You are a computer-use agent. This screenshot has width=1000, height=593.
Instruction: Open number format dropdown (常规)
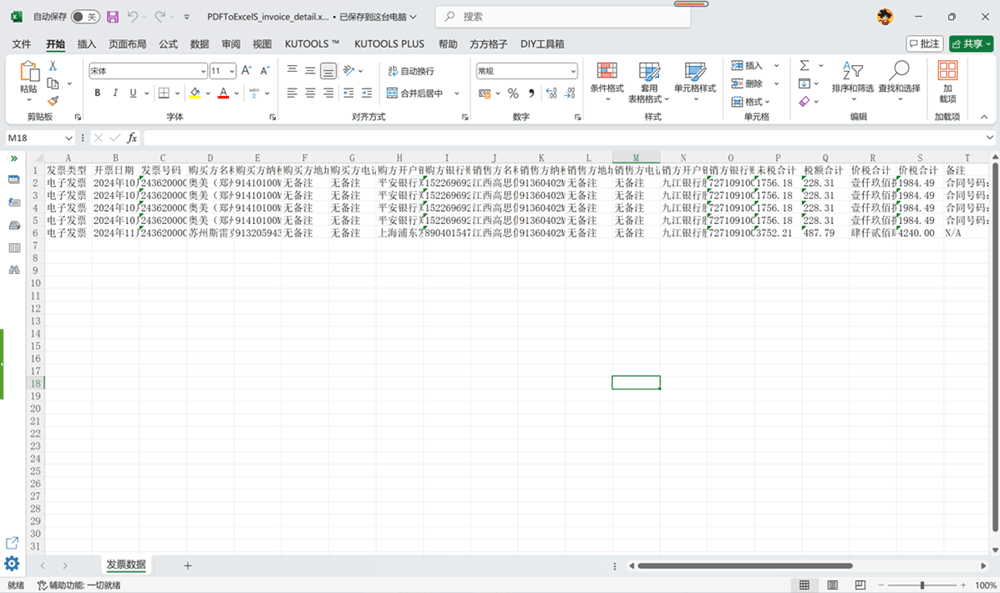(573, 71)
